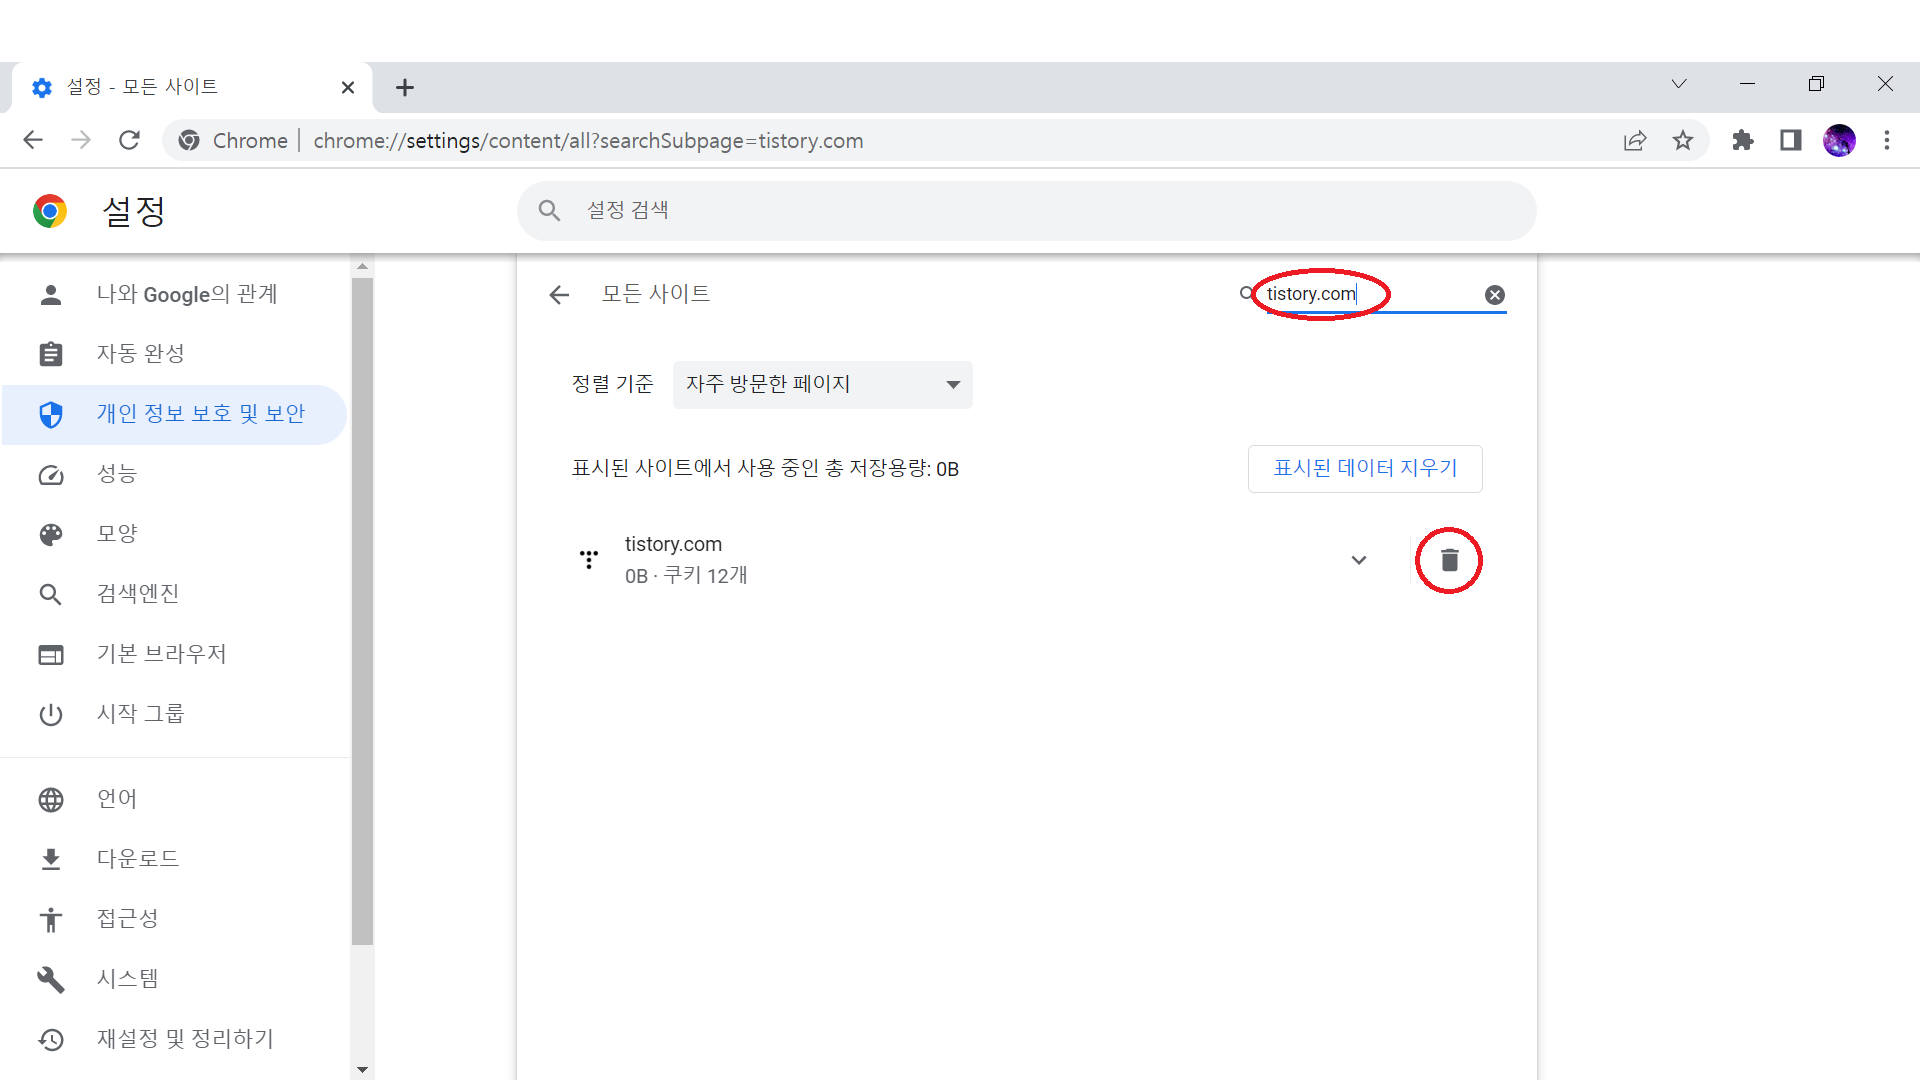
Task: Expand the tistory.com site entry chevron
Action: pos(1358,560)
